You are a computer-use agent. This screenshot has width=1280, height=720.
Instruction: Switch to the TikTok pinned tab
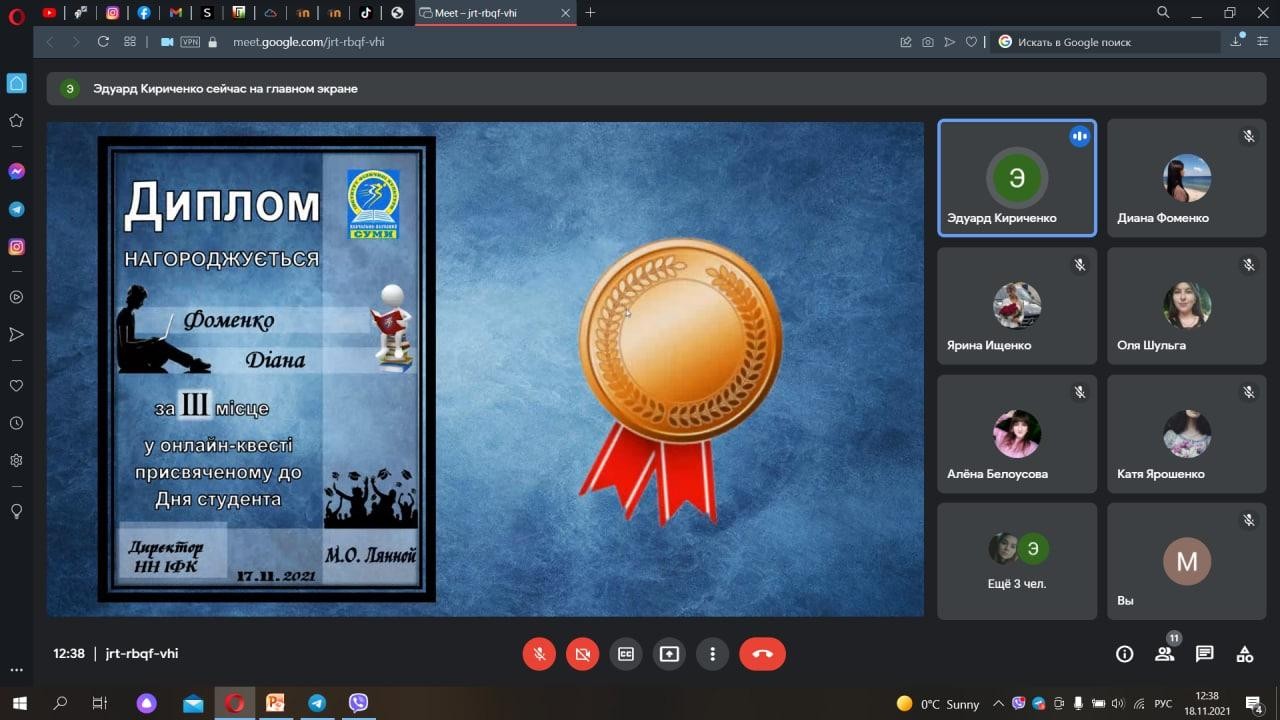pos(366,13)
